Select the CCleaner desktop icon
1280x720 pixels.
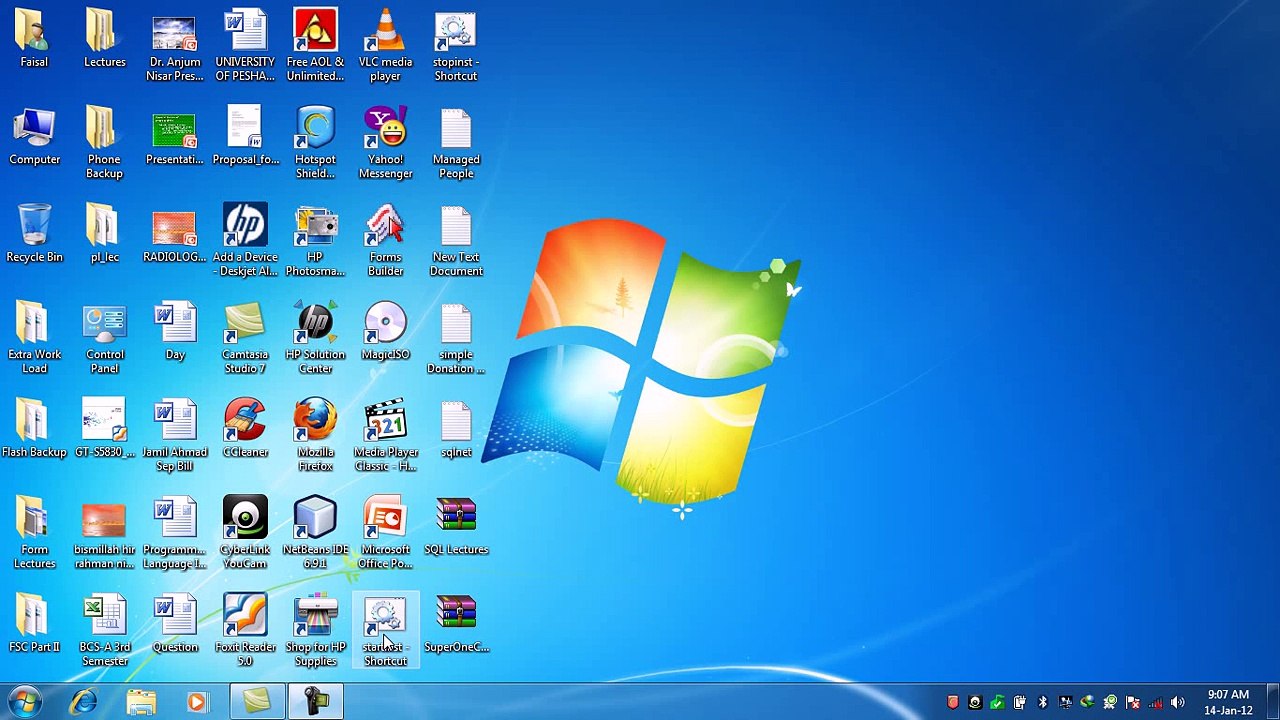pyautogui.click(x=245, y=429)
